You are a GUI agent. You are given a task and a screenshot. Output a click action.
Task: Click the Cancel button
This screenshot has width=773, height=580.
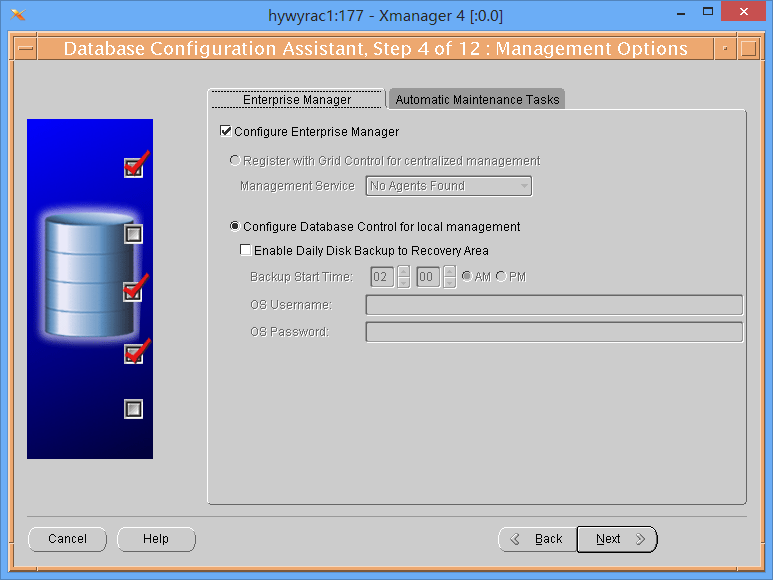[68, 539]
